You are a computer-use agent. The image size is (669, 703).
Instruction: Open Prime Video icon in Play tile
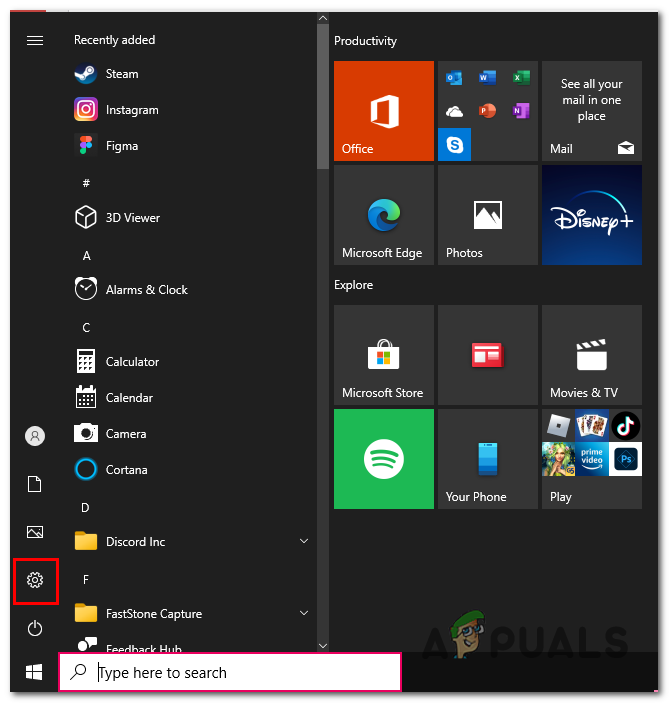pyautogui.click(x=592, y=459)
